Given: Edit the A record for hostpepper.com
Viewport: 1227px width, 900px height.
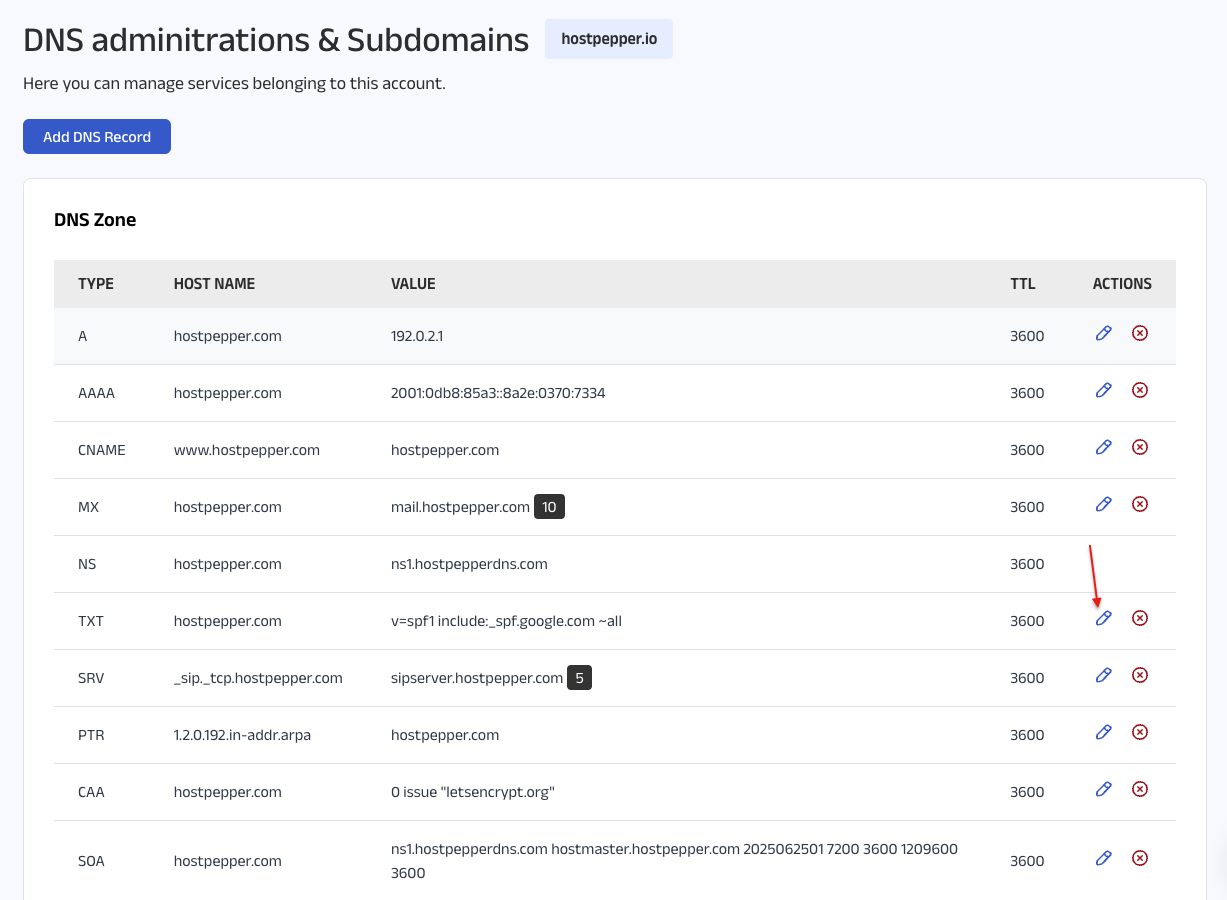Looking at the screenshot, I should pos(1104,333).
